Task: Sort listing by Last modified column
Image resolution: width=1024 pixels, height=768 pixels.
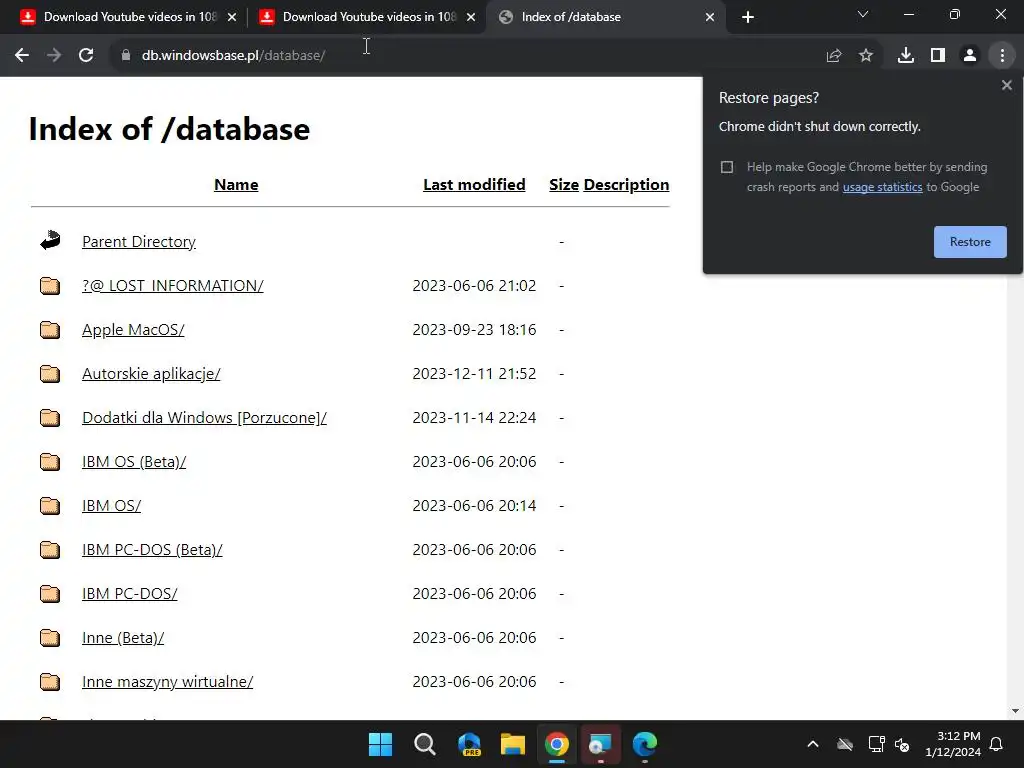Action: tap(474, 185)
